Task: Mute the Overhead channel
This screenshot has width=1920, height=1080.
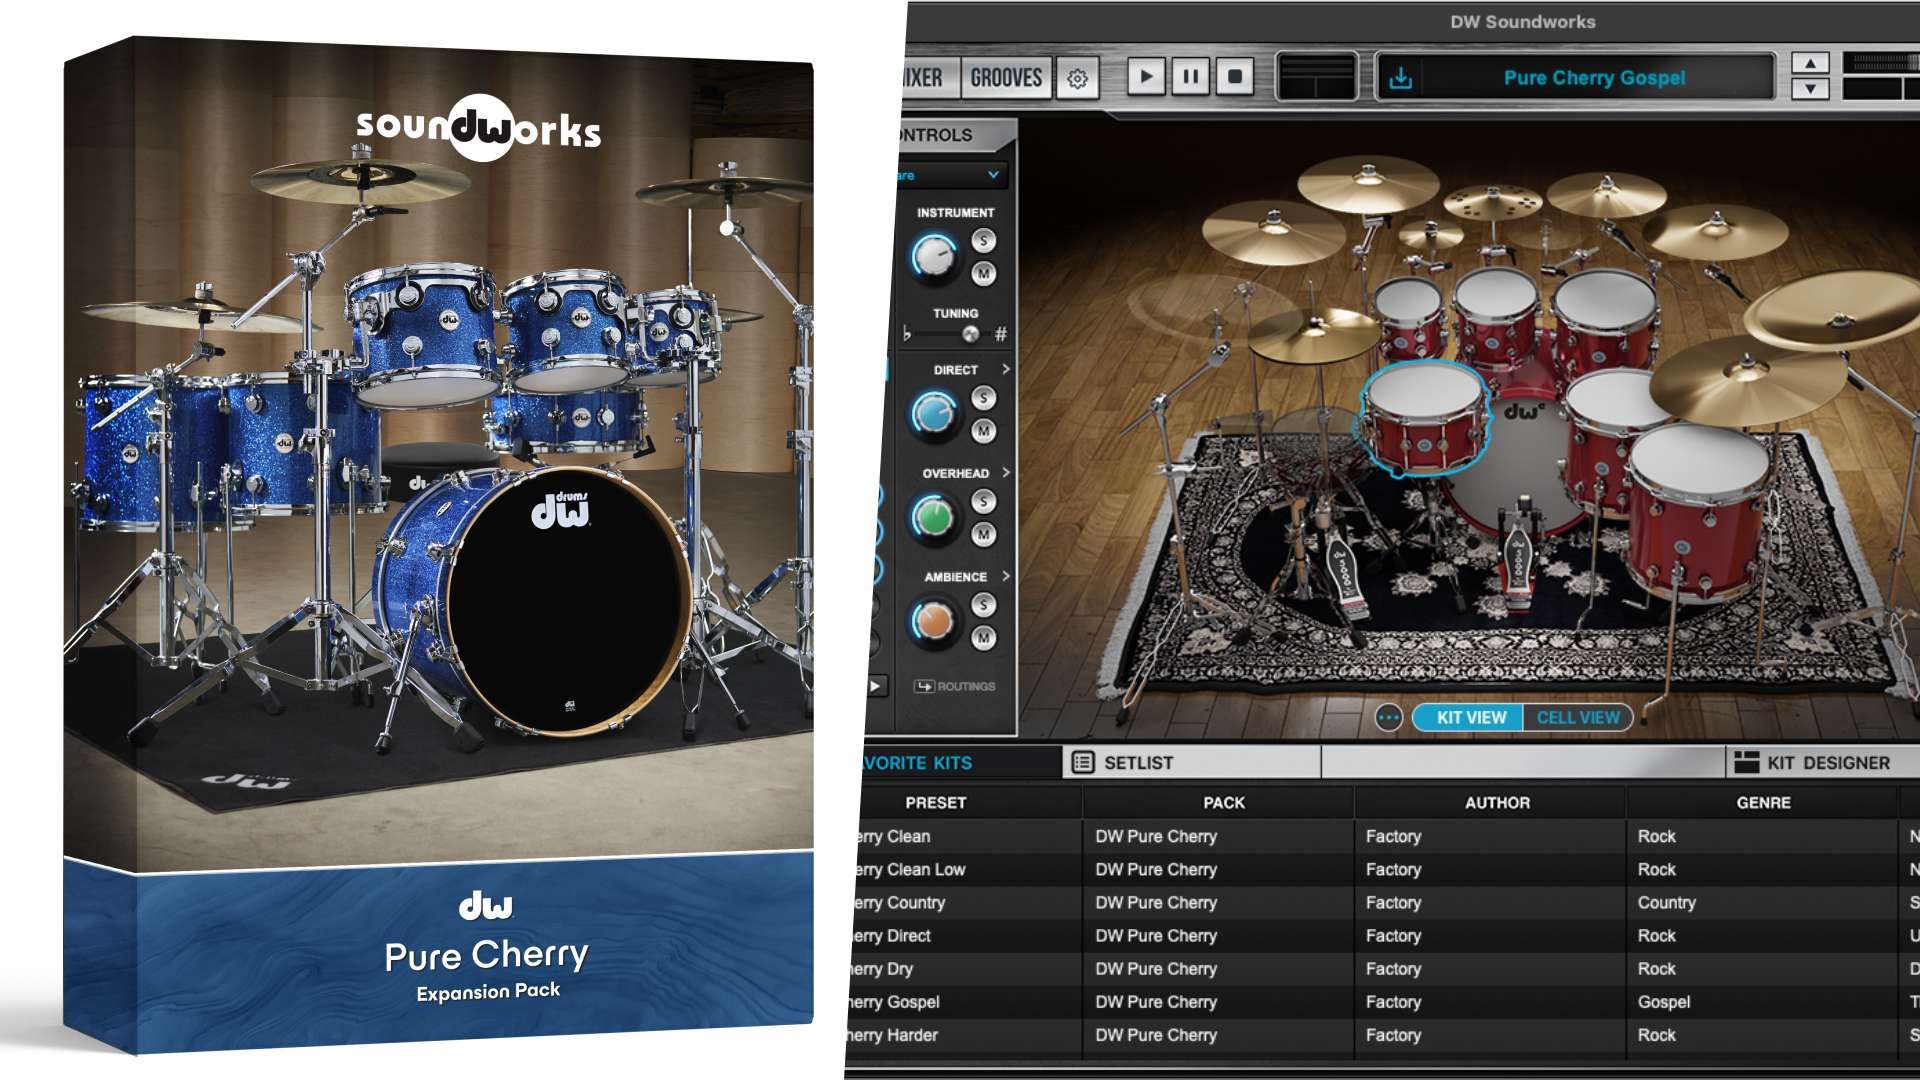Action: (x=984, y=535)
